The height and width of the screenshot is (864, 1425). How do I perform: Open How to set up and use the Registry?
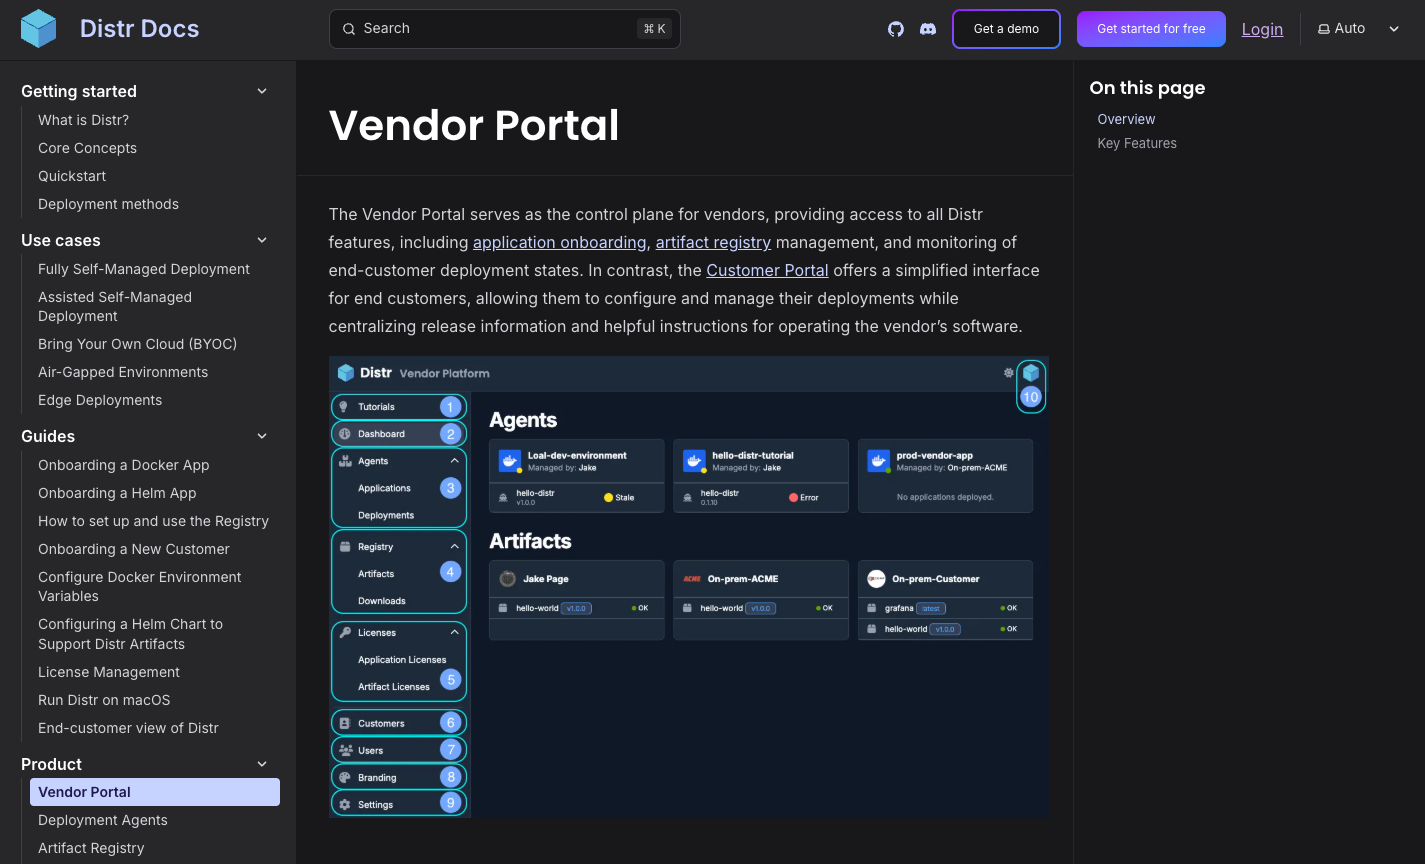(153, 521)
